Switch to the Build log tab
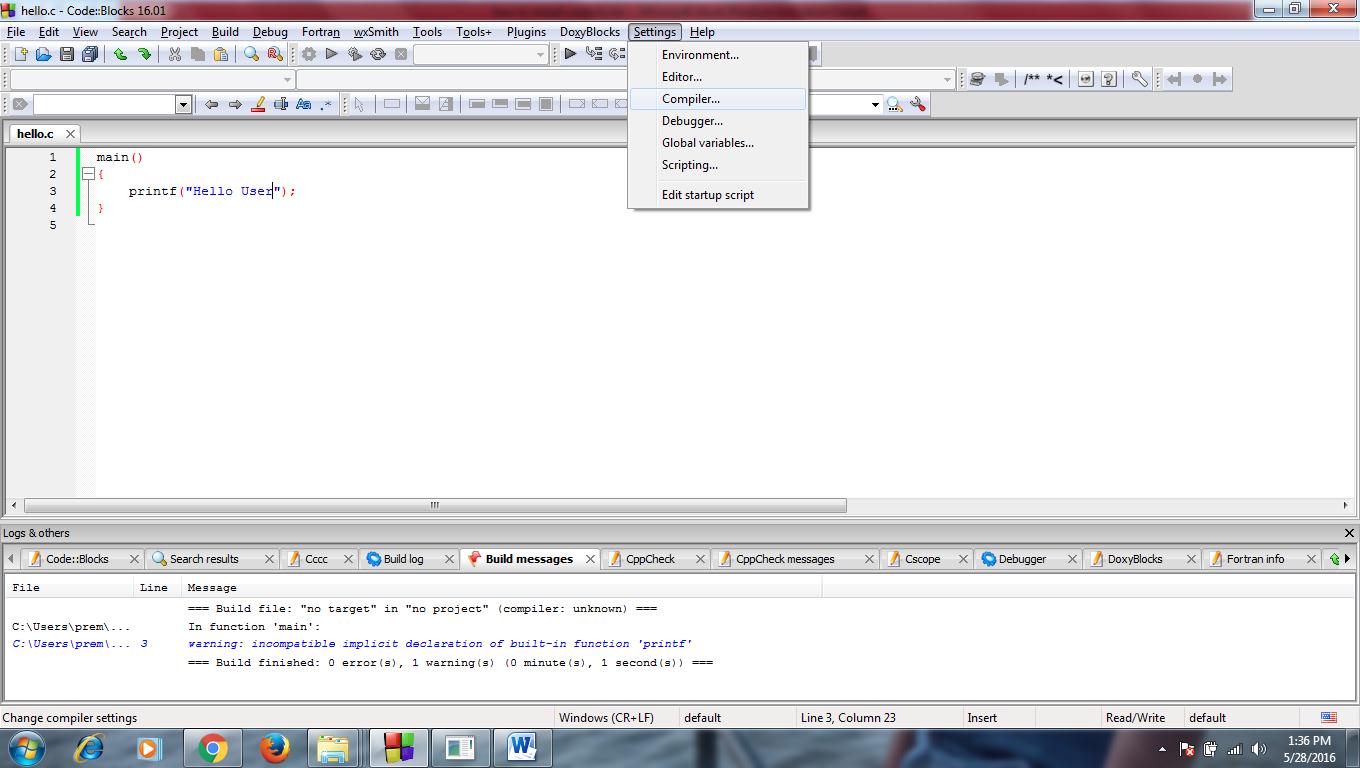 click(403, 559)
